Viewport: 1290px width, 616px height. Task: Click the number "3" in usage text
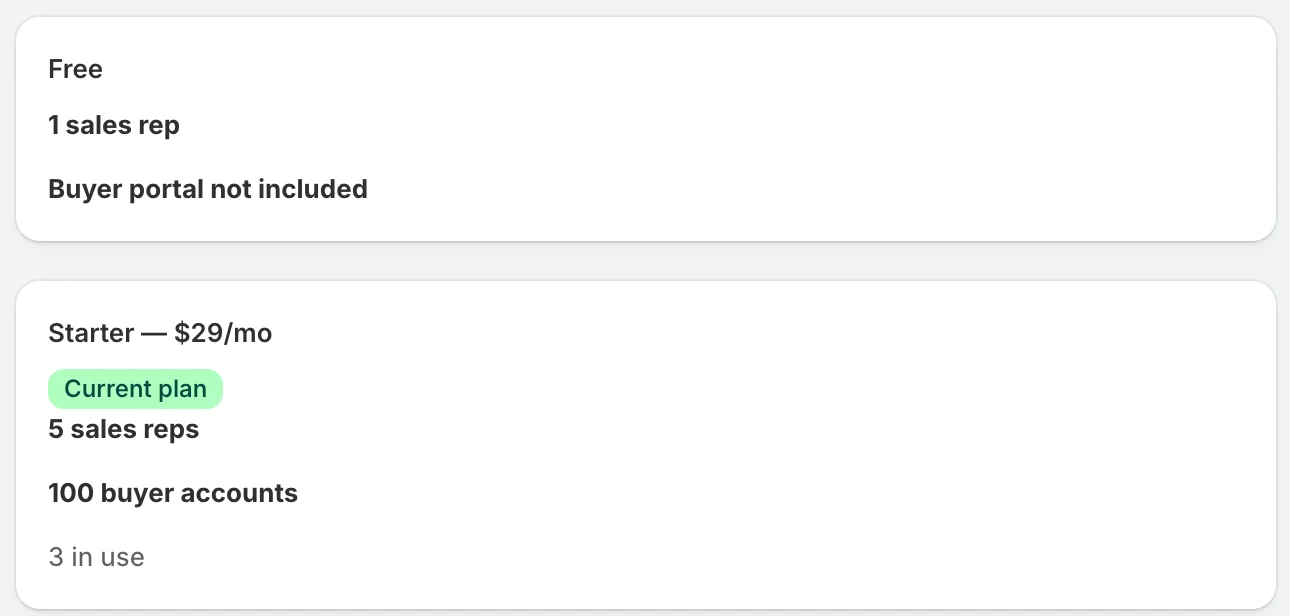pos(56,557)
